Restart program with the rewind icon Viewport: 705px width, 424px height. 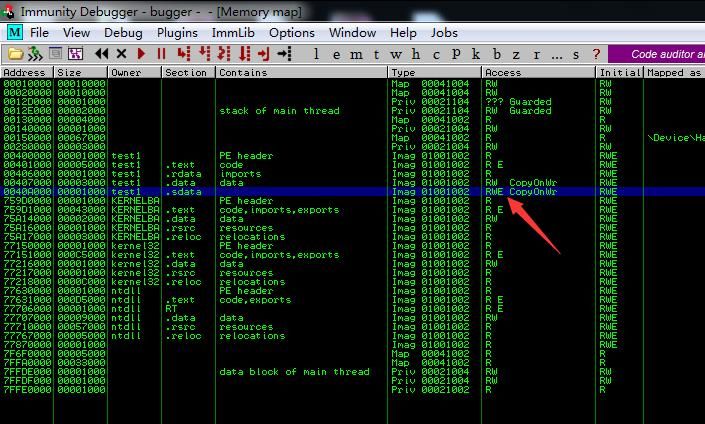pyautogui.click(x=102, y=54)
